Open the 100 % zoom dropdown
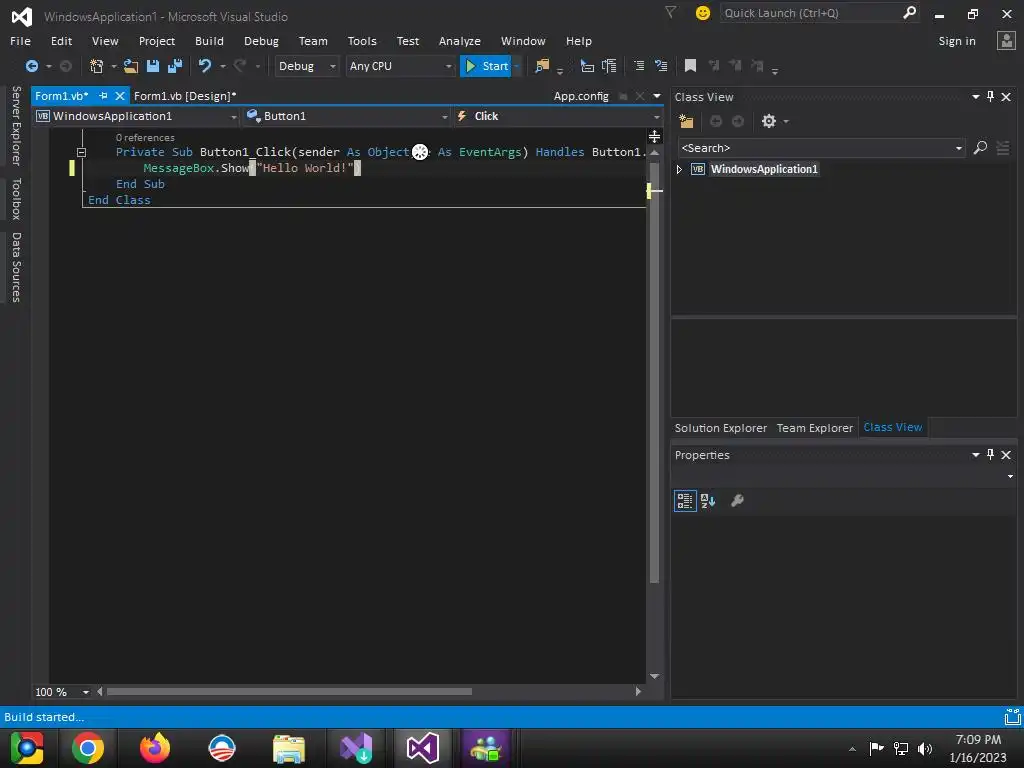 point(86,692)
